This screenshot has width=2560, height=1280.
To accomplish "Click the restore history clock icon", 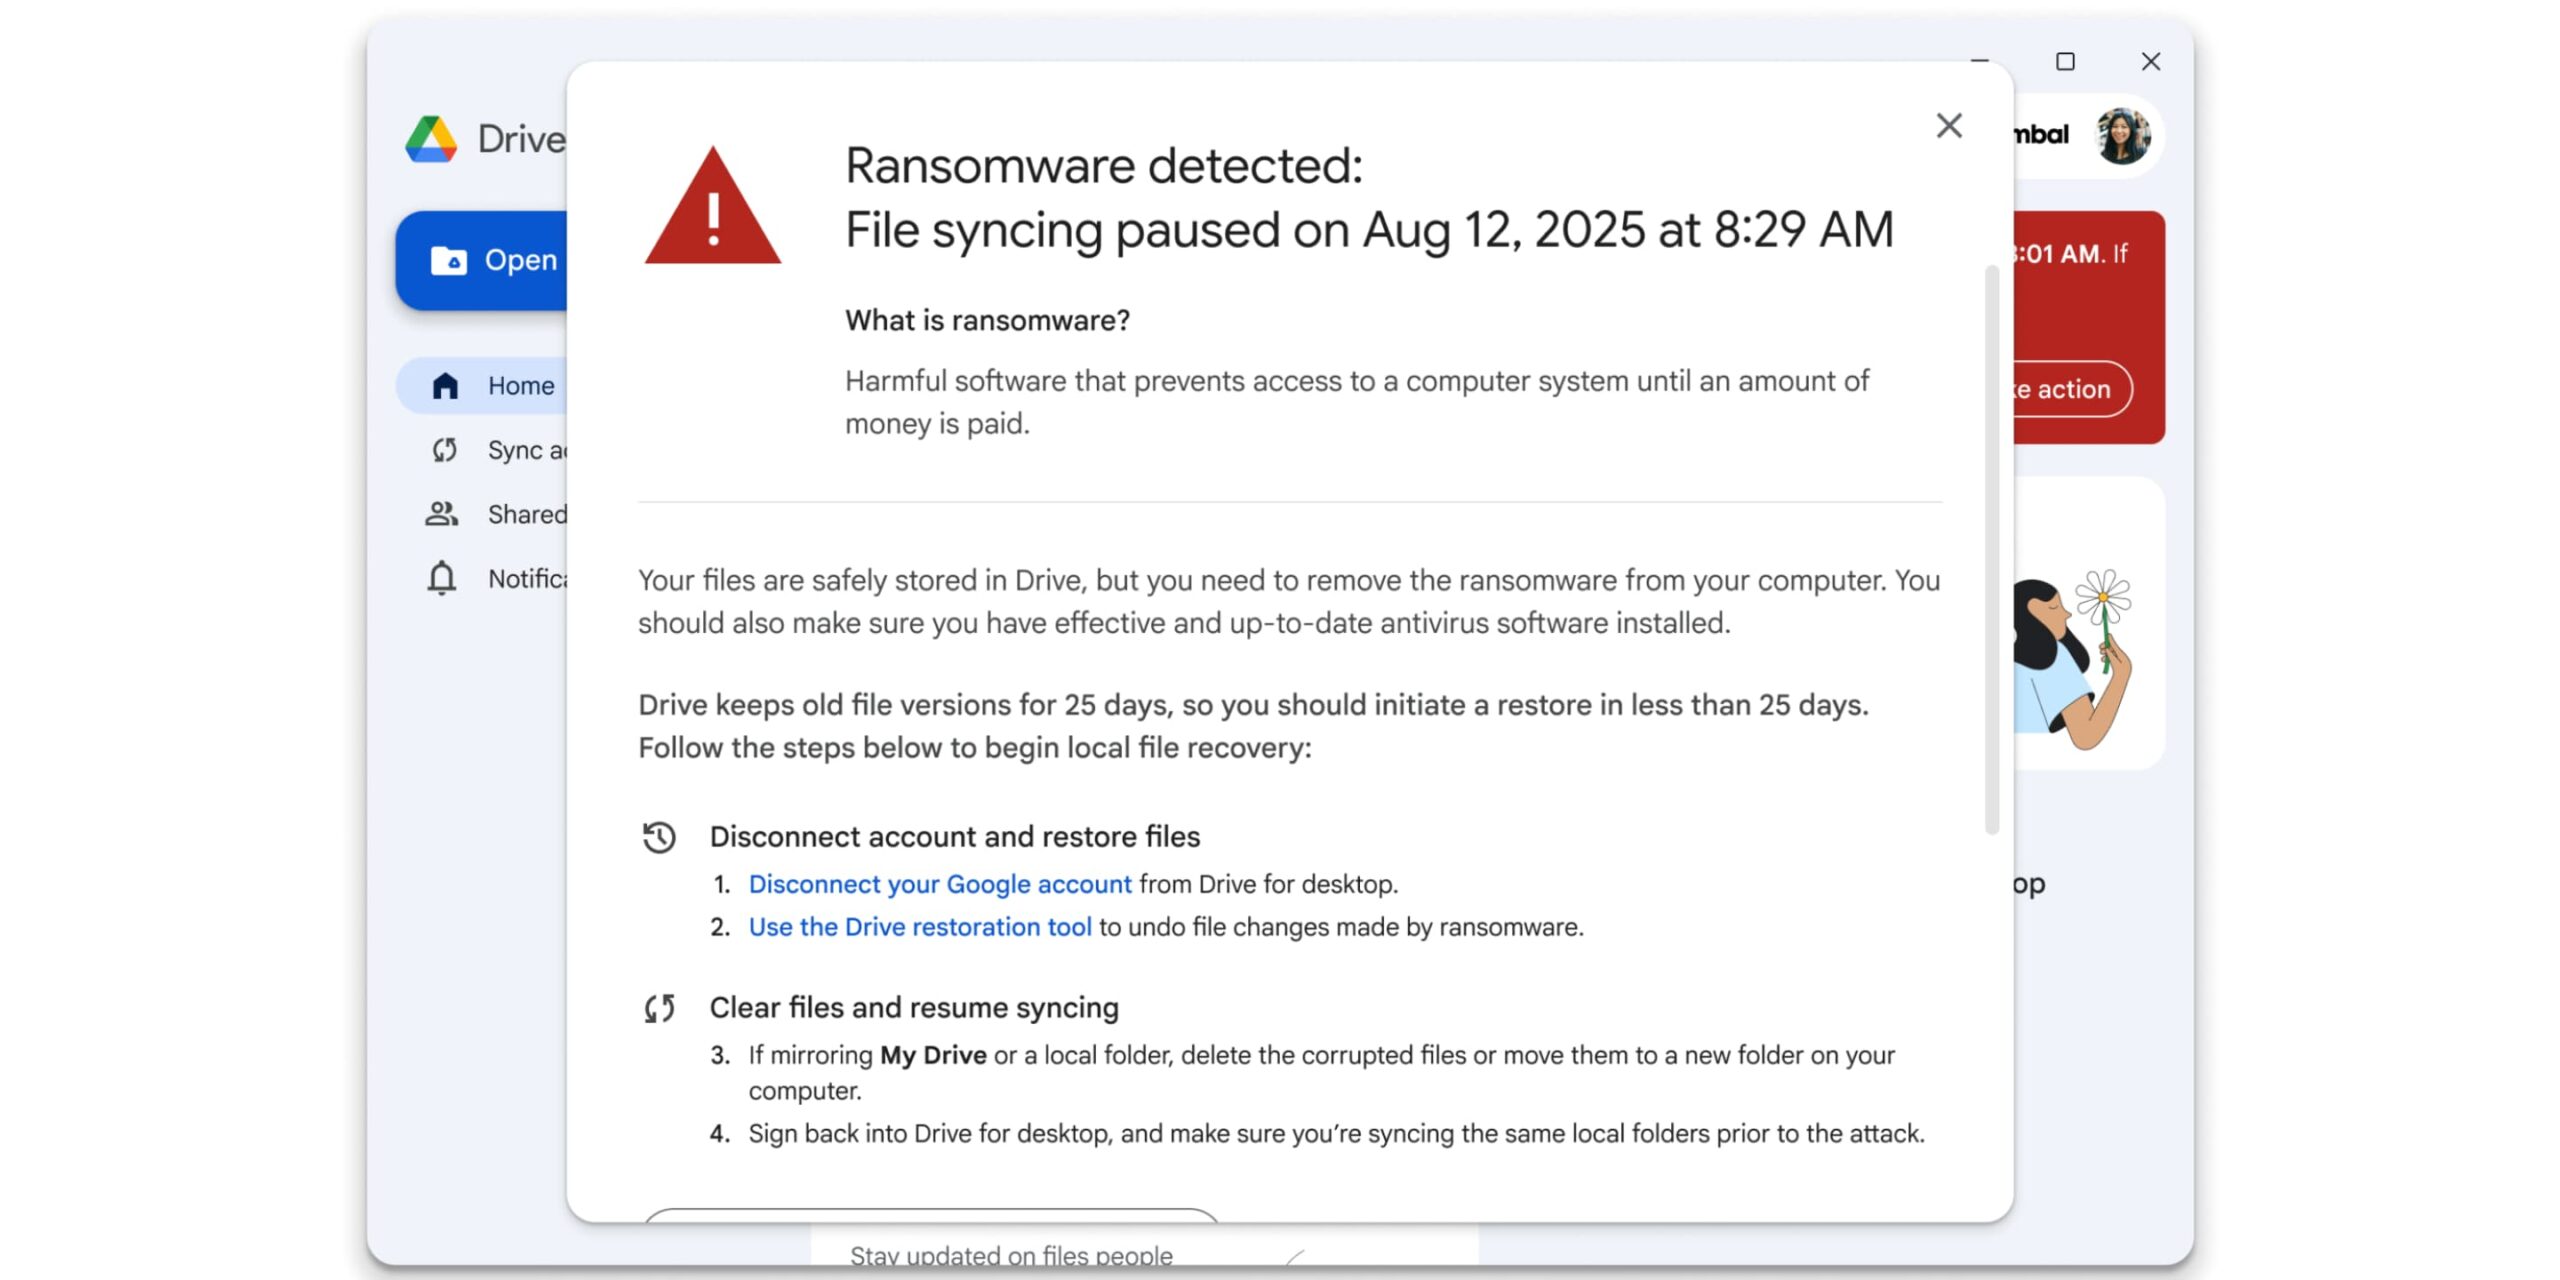I will pos(659,837).
